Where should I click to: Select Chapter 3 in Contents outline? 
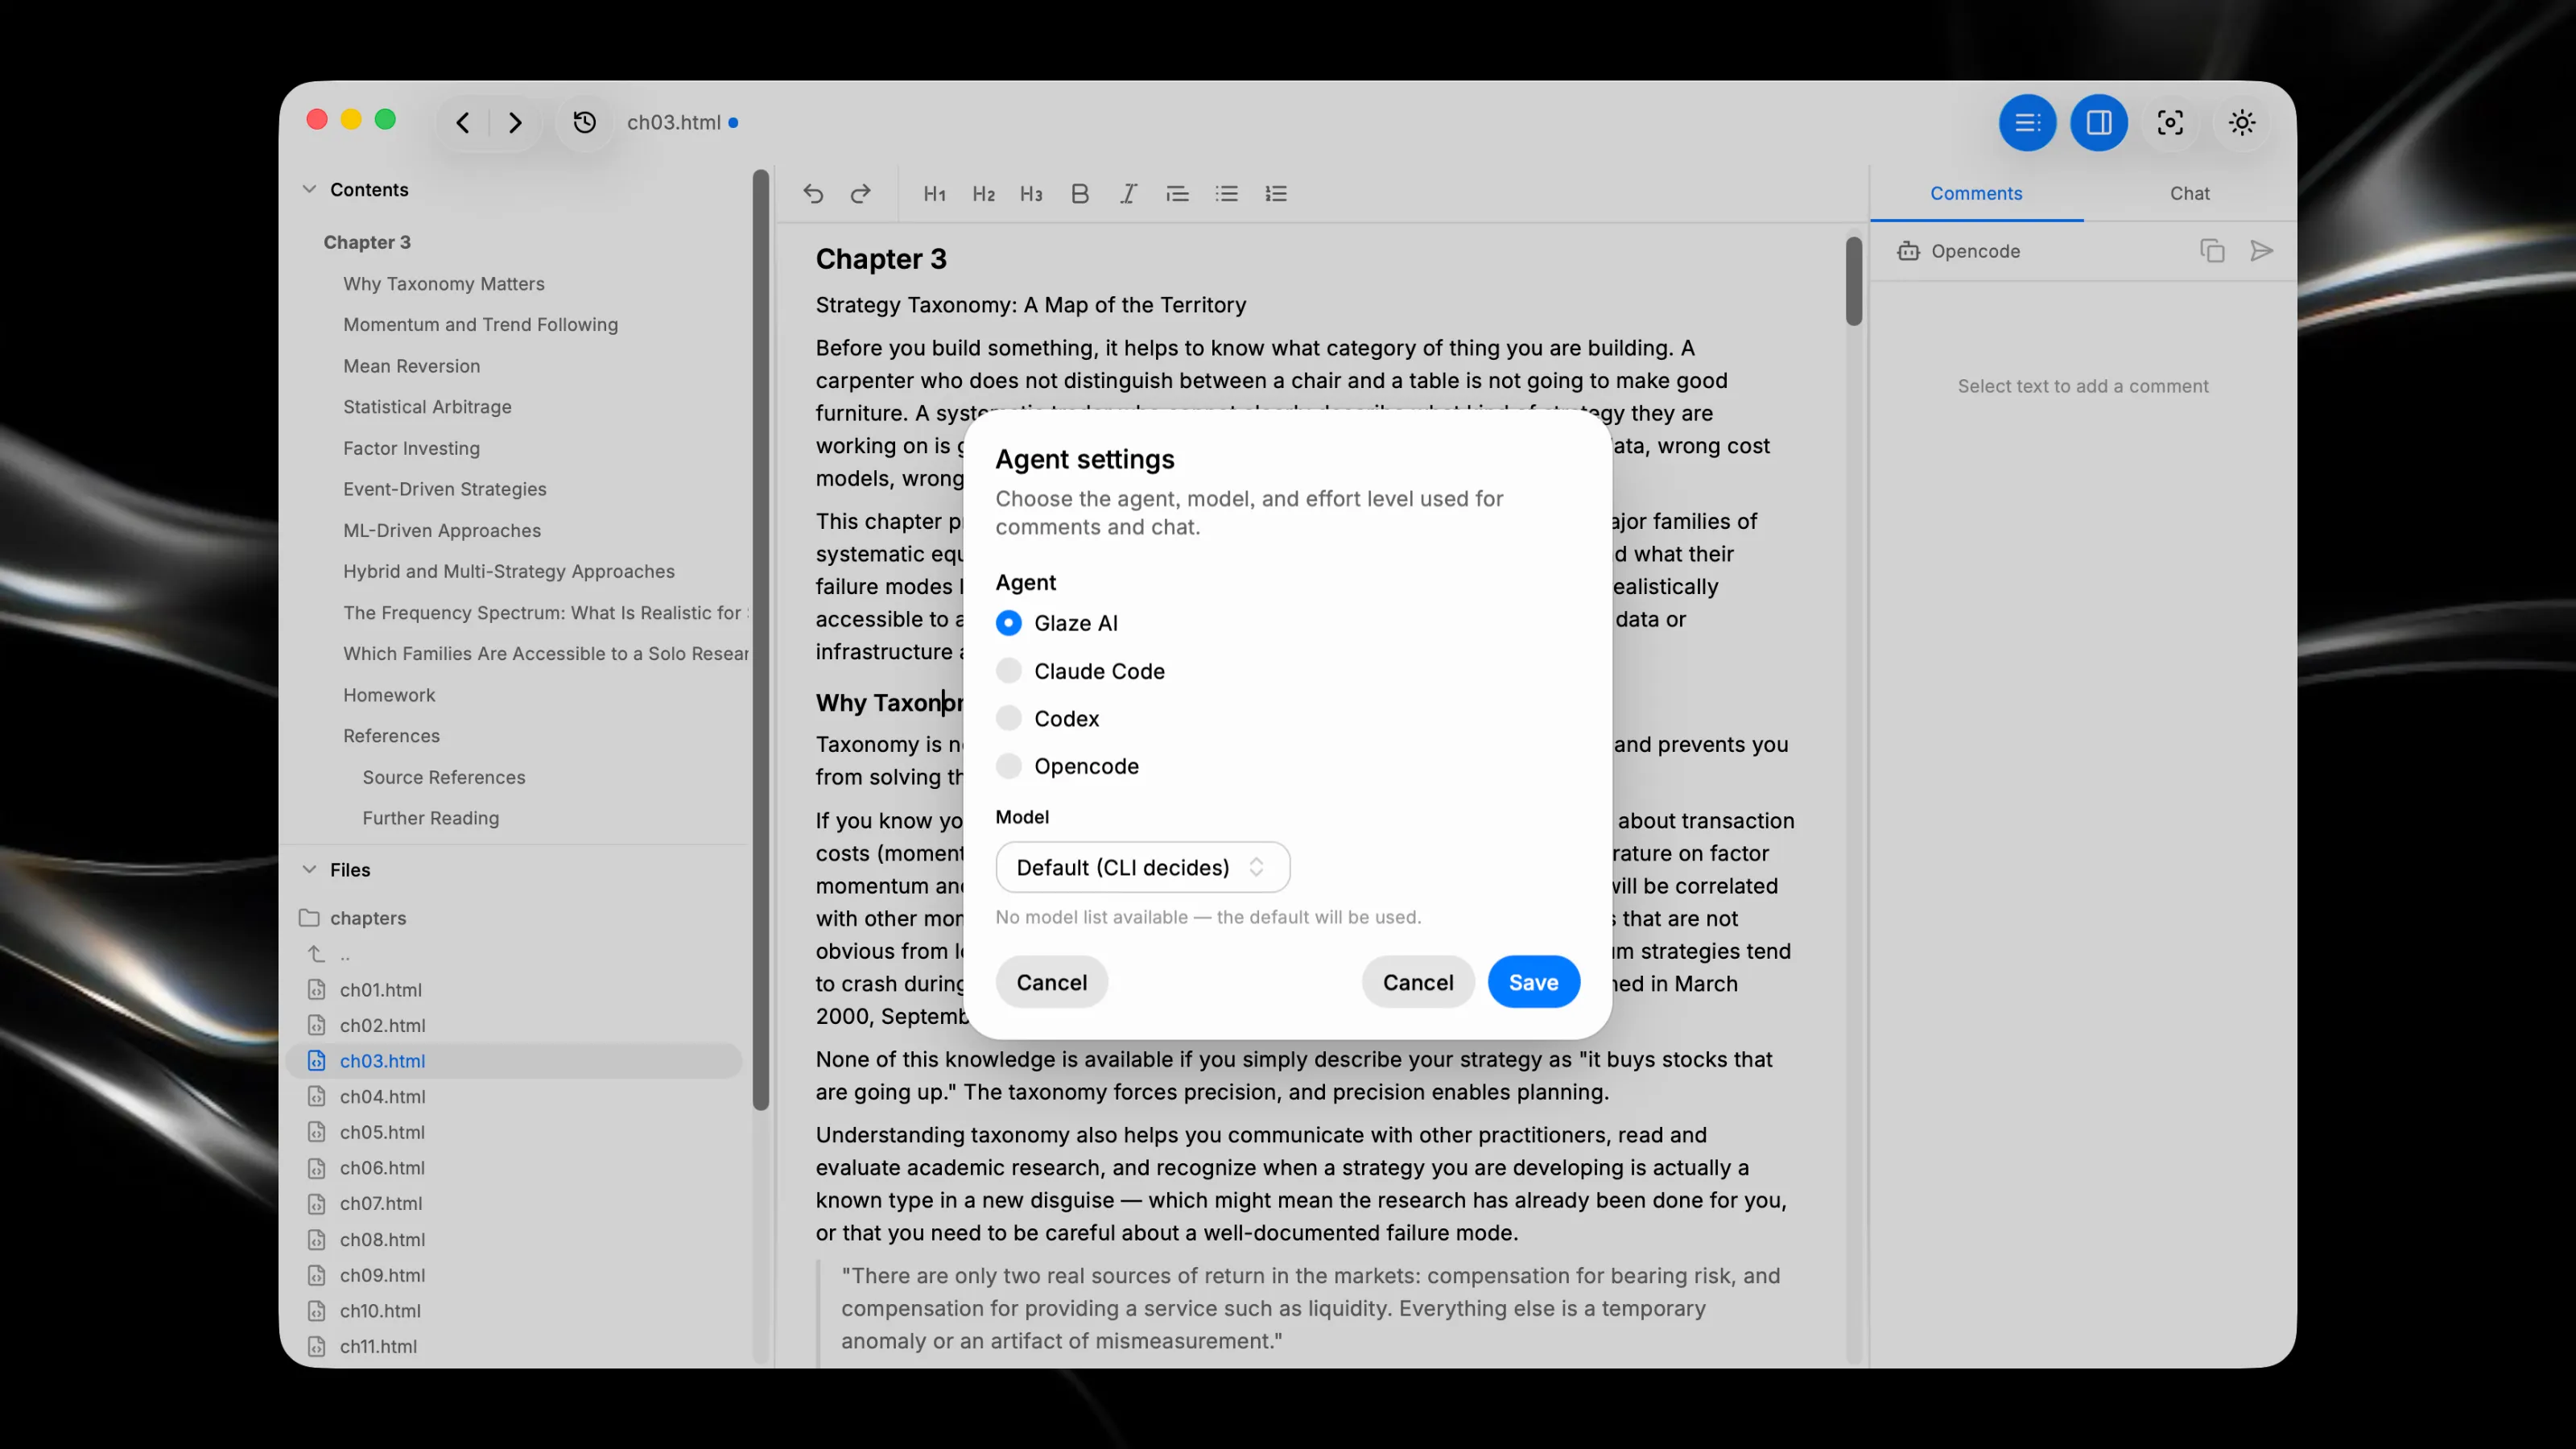[x=367, y=242]
